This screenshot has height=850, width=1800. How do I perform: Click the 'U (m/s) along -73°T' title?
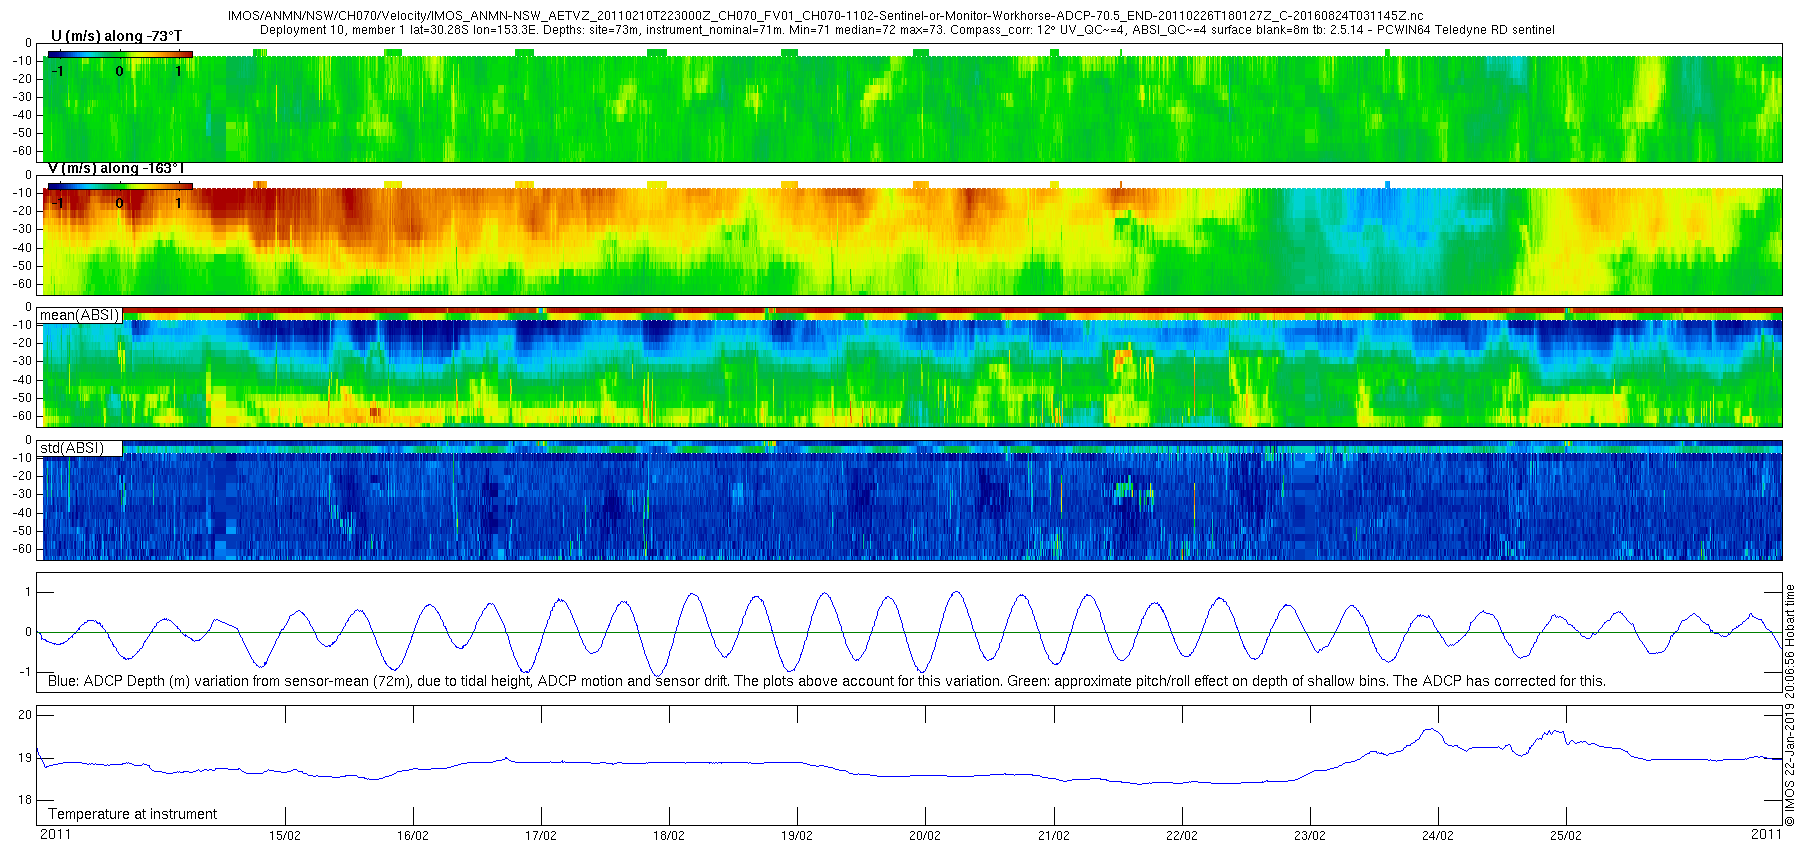click(x=117, y=36)
